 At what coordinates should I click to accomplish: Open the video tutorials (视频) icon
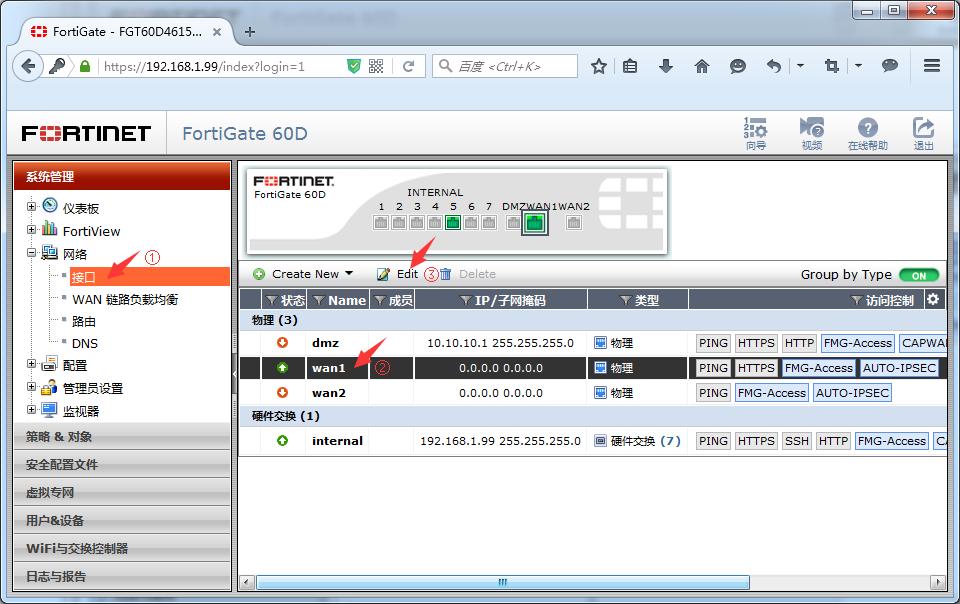coord(812,130)
